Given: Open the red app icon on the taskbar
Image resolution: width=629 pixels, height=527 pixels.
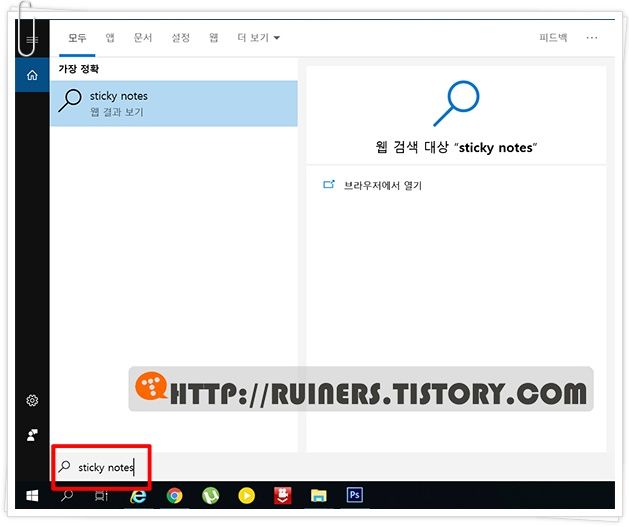Looking at the screenshot, I should tap(282, 496).
